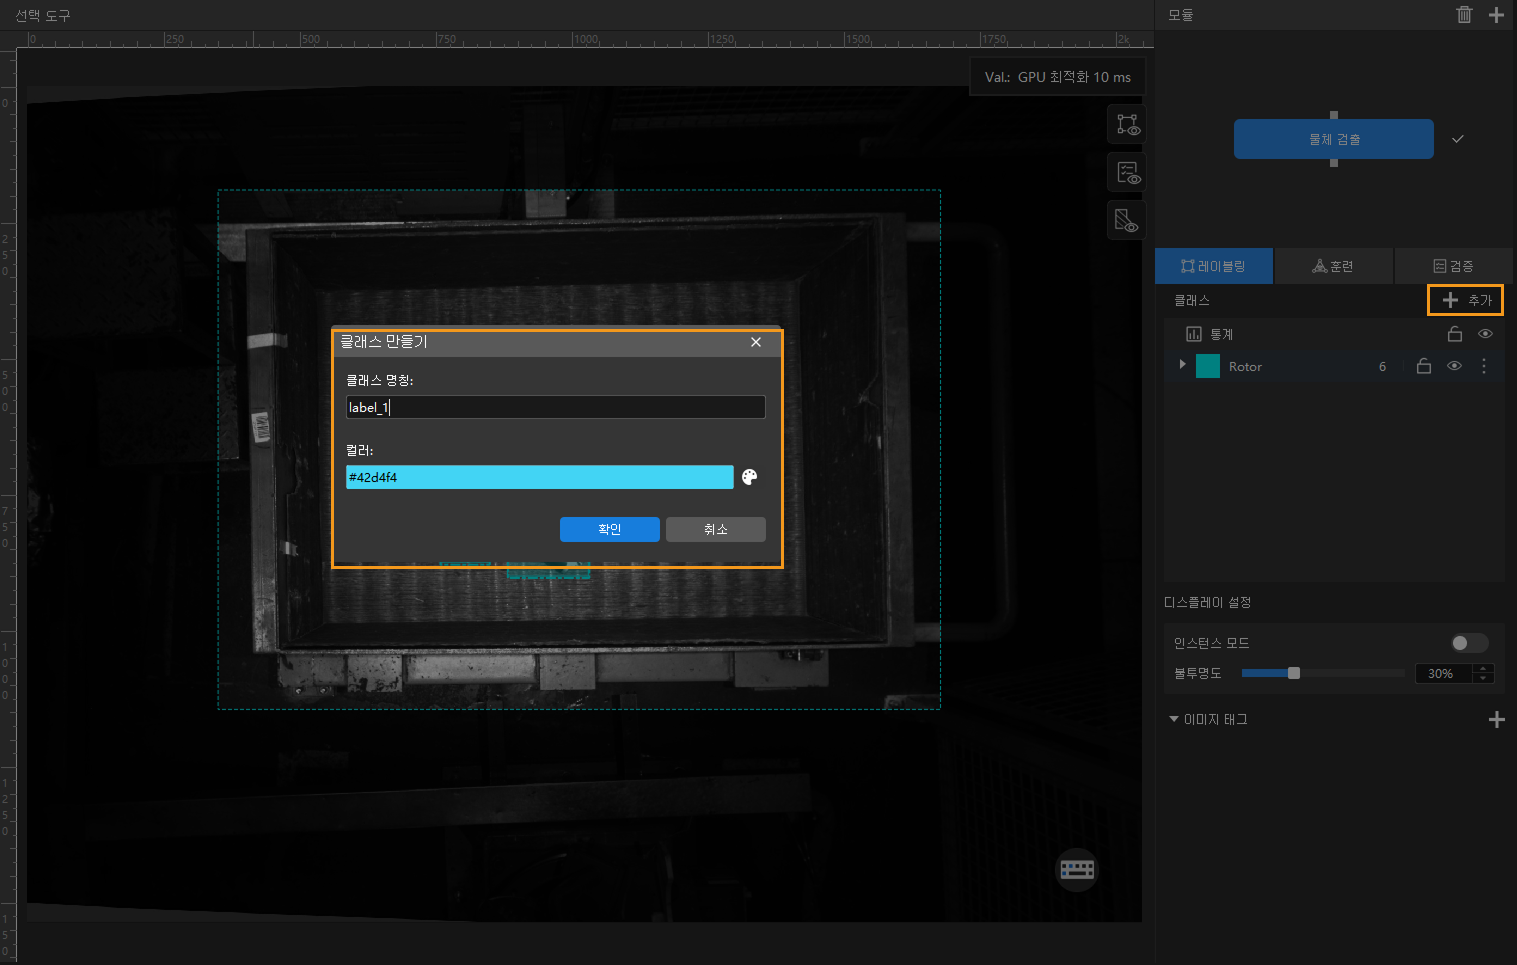This screenshot has width=1517, height=965.
Task: Click the trash icon in module panel
Action: tap(1464, 14)
